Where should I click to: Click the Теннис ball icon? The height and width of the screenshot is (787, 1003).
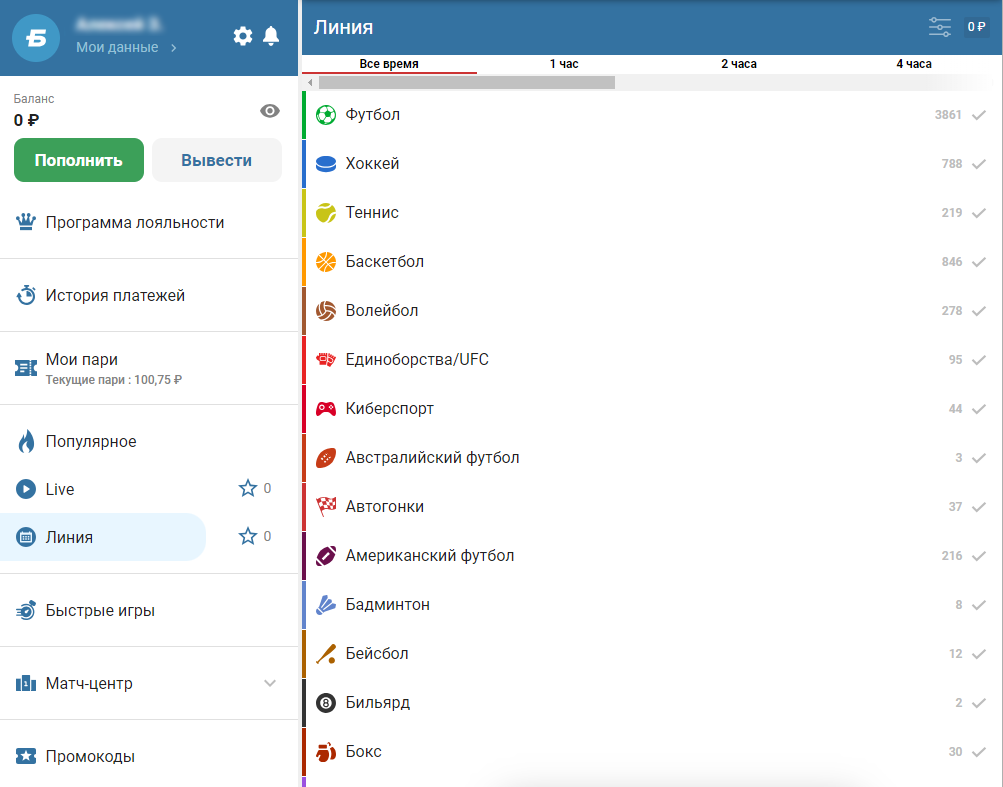(326, 212)
